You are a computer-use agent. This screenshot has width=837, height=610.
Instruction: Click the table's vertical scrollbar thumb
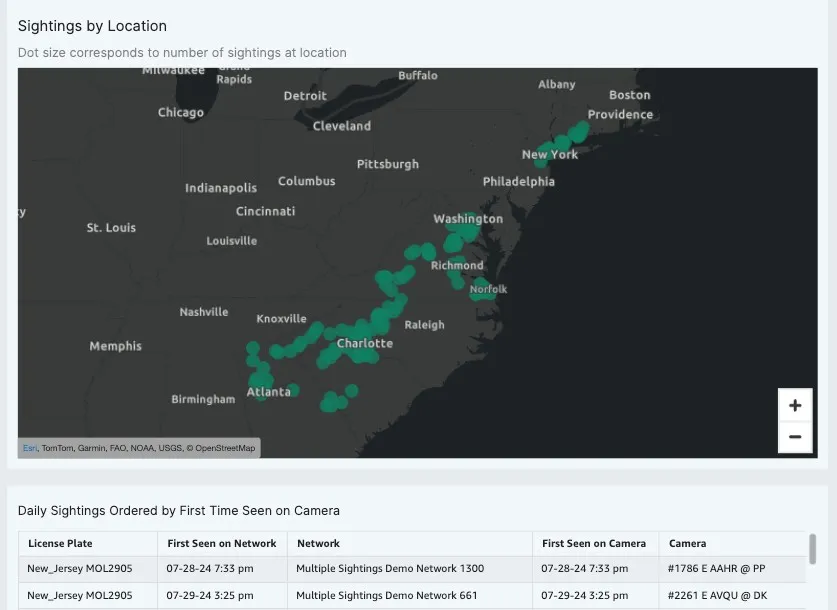(x=812, y=549)
